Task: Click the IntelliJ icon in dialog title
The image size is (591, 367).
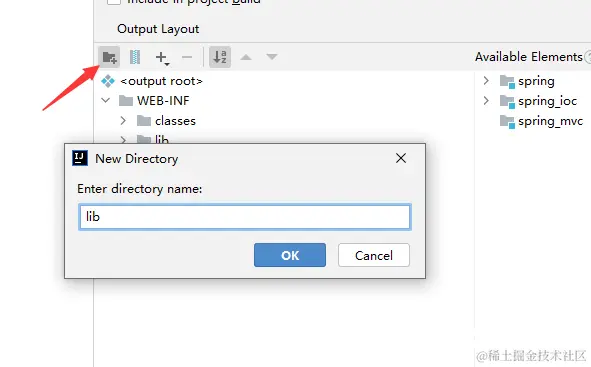Action: coord(80,158)
